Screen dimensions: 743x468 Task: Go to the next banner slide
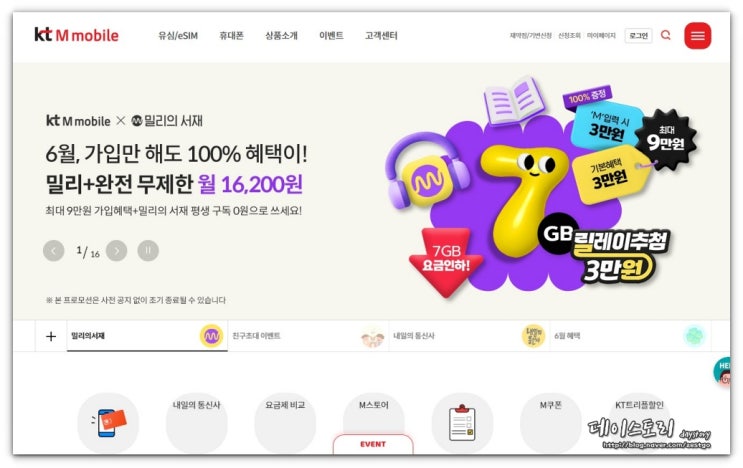click(x=117, y=250)
